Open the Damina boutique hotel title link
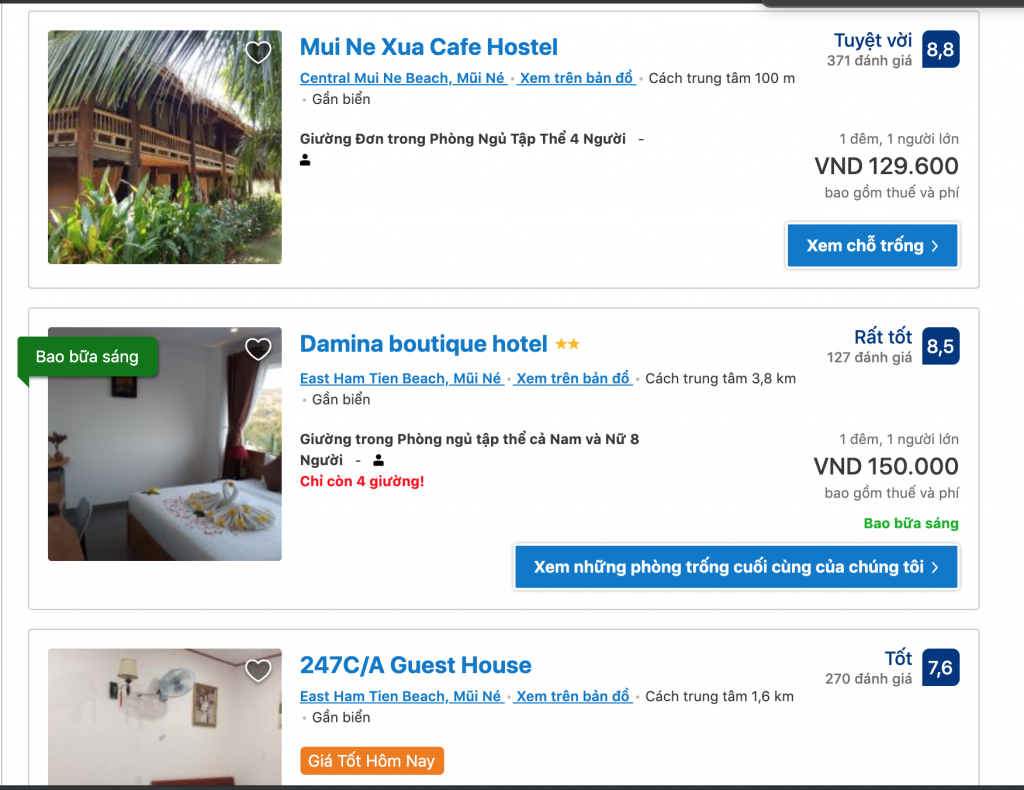The image size is (1024, 790). (x=423, y=343)
